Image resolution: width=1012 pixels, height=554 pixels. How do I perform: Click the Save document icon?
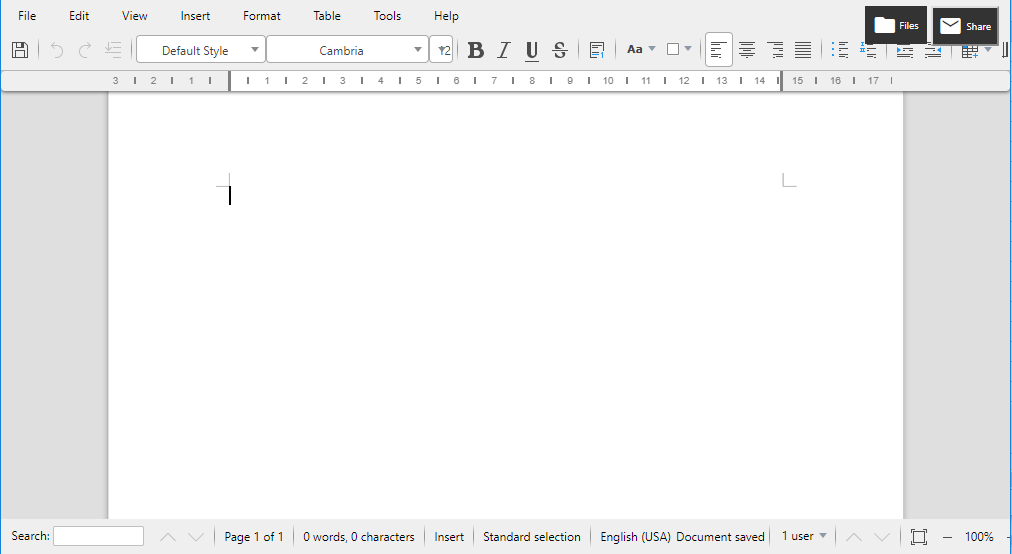(x=20, y=50)
